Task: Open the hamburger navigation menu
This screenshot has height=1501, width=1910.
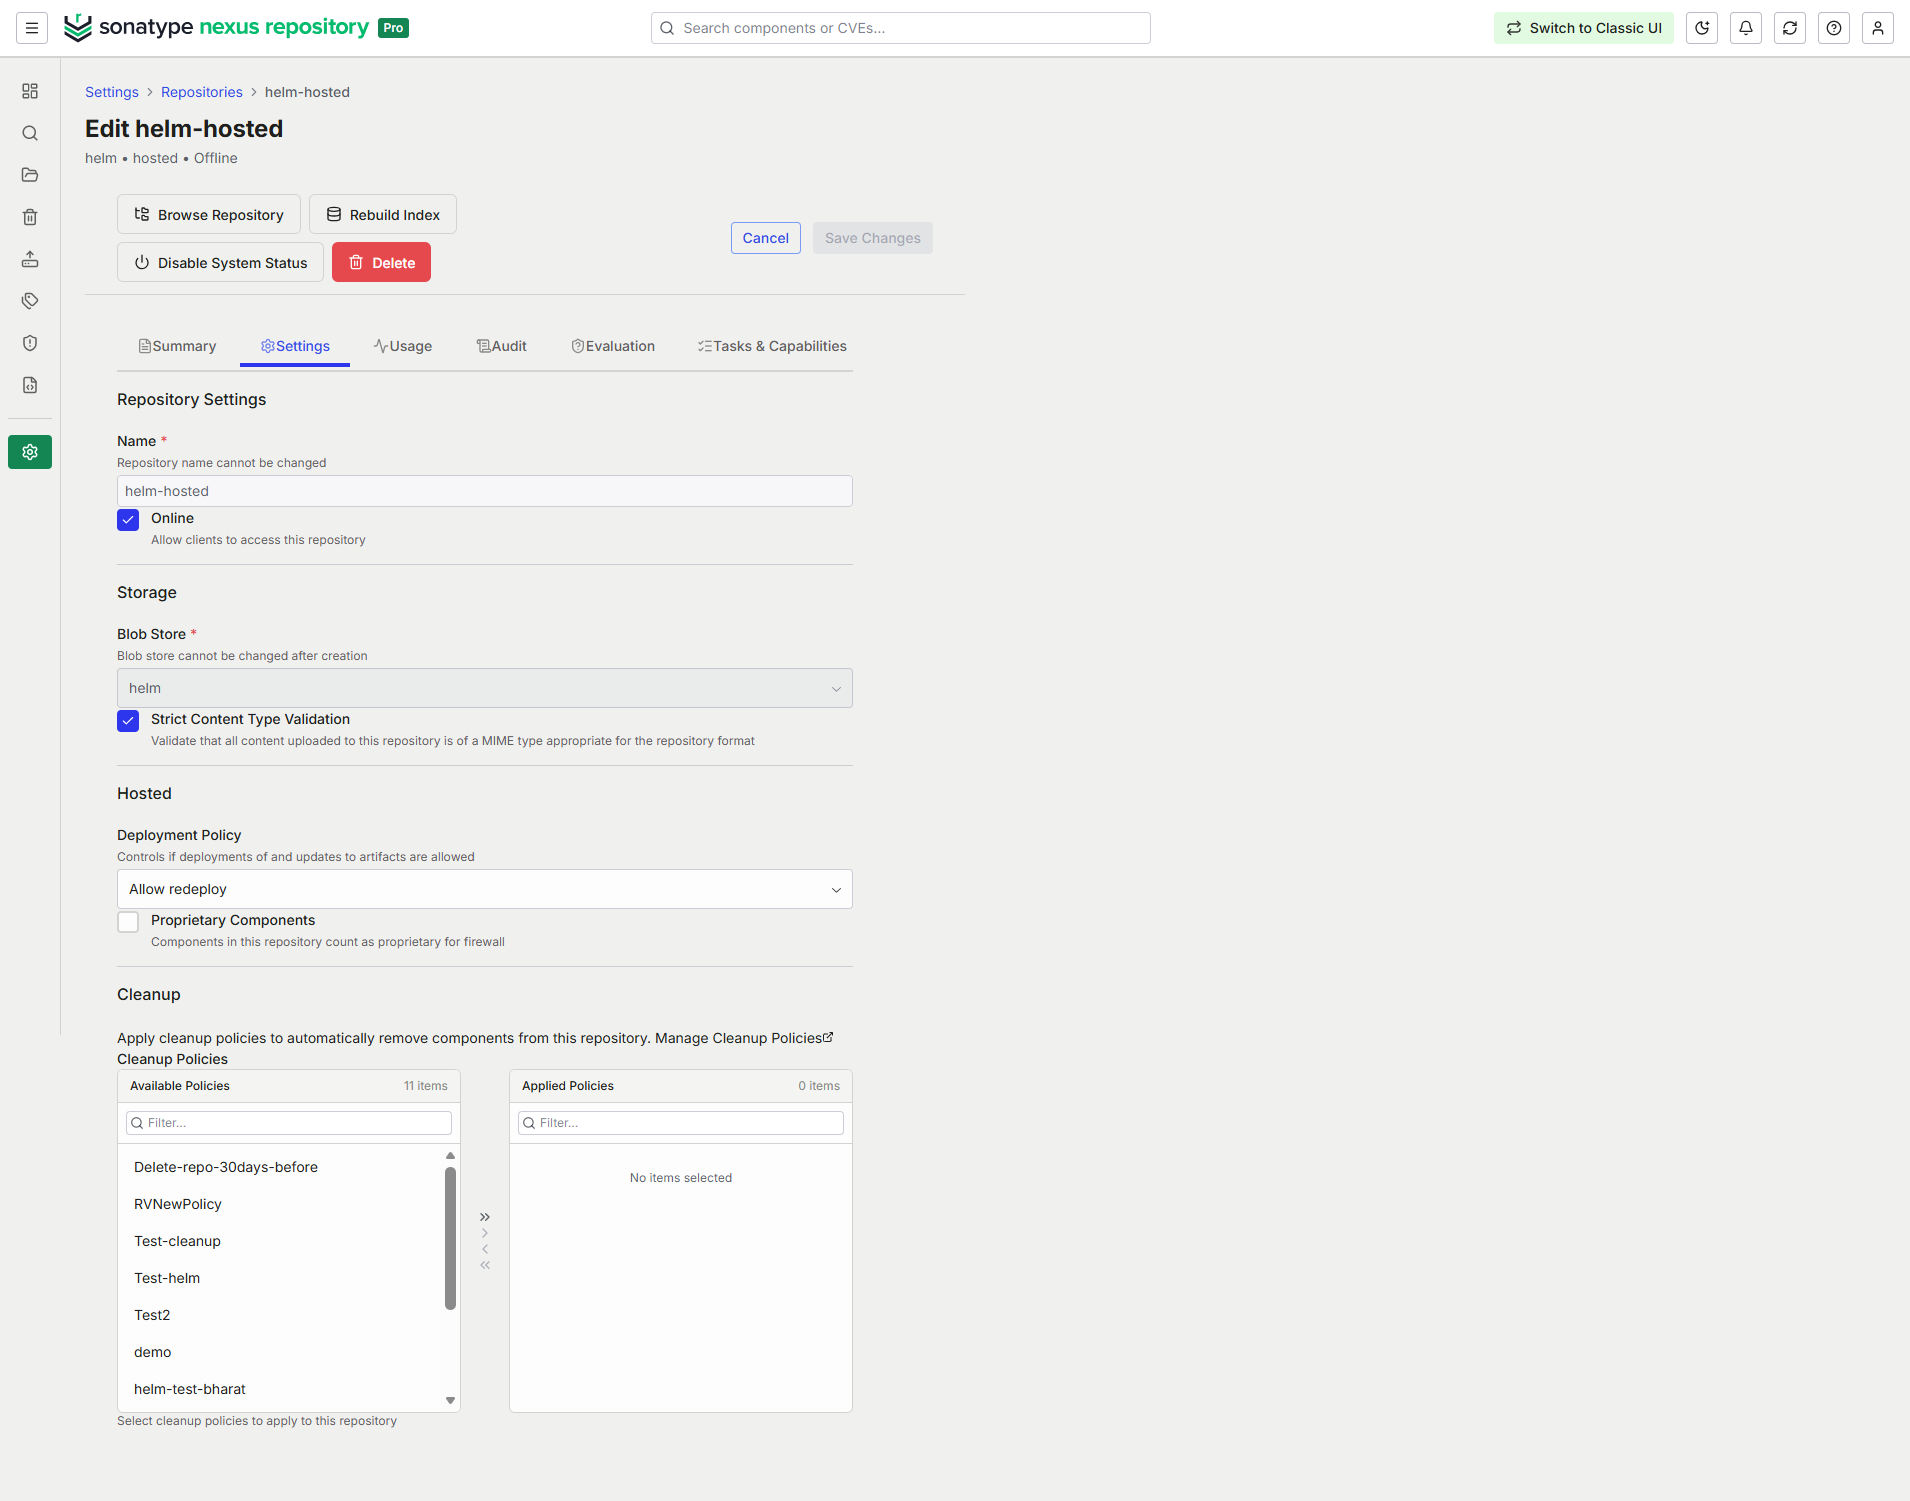Action: (32, 28)
